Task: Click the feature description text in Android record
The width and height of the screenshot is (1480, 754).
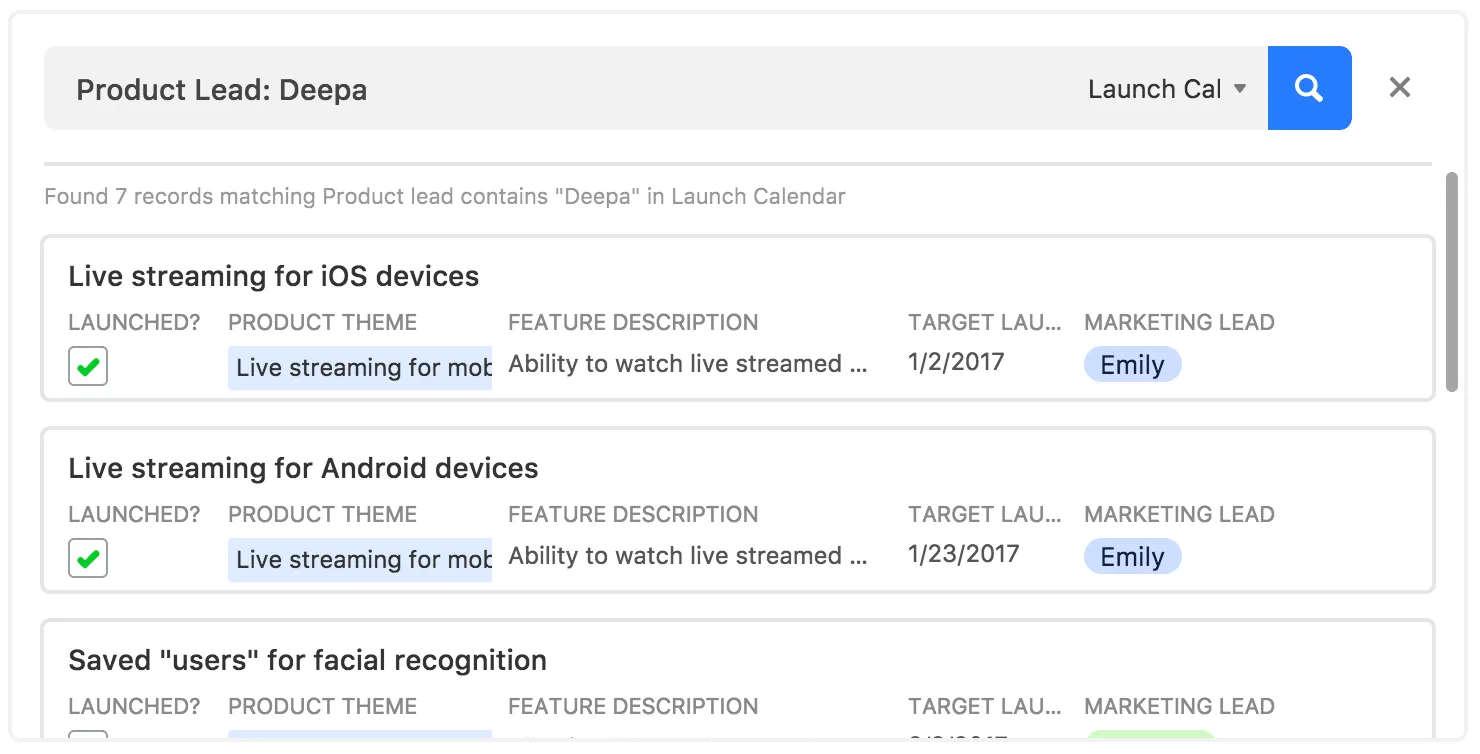Action: [687, 556]
